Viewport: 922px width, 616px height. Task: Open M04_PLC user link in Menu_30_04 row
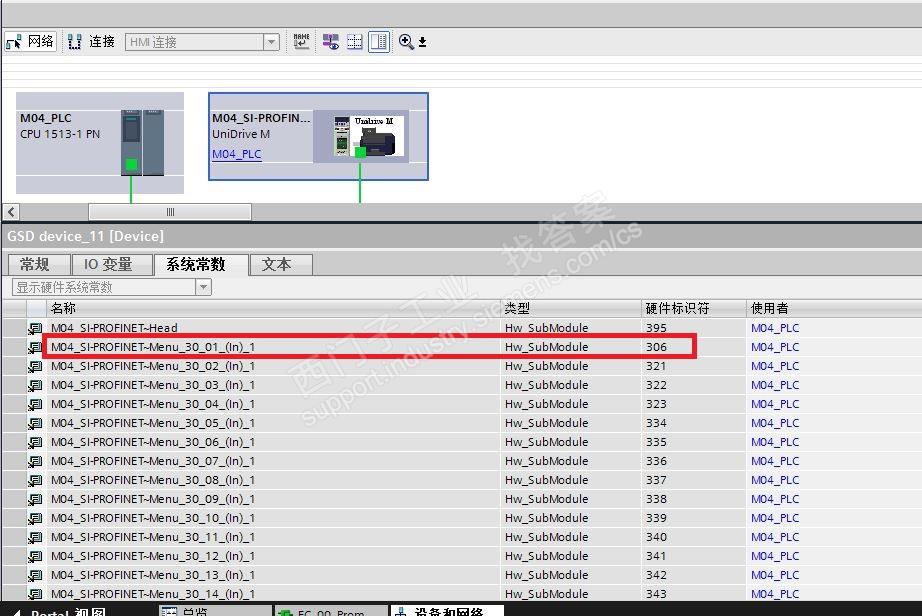(775, 404)
